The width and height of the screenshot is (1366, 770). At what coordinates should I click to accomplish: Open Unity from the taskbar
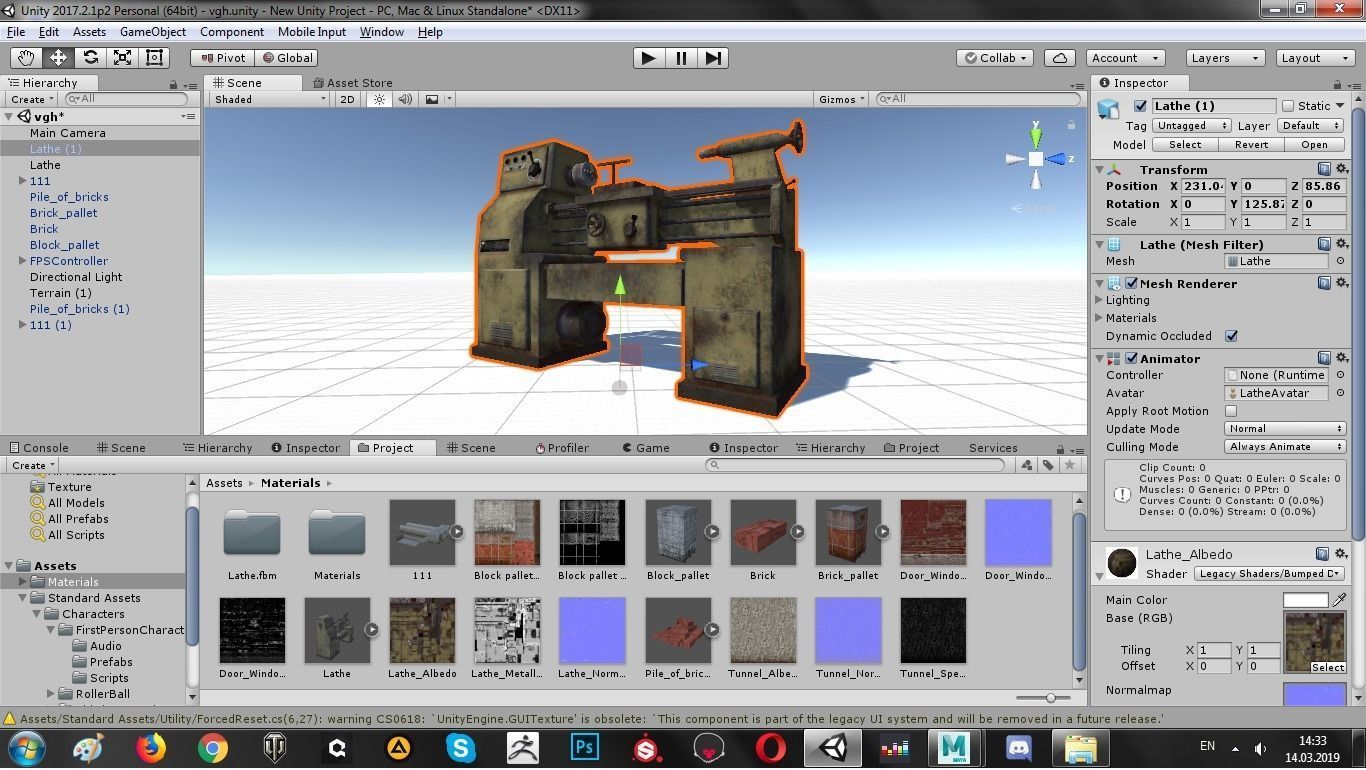[831, 748]
